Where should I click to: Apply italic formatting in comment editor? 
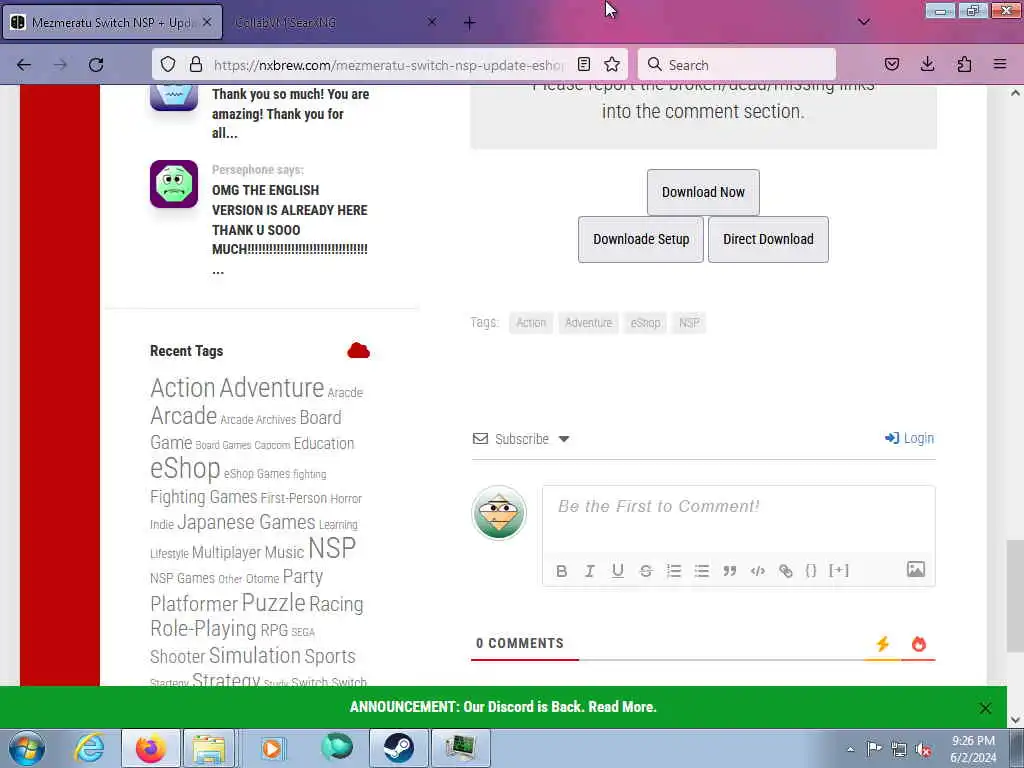pyautogui.click(x=590, y=571)
